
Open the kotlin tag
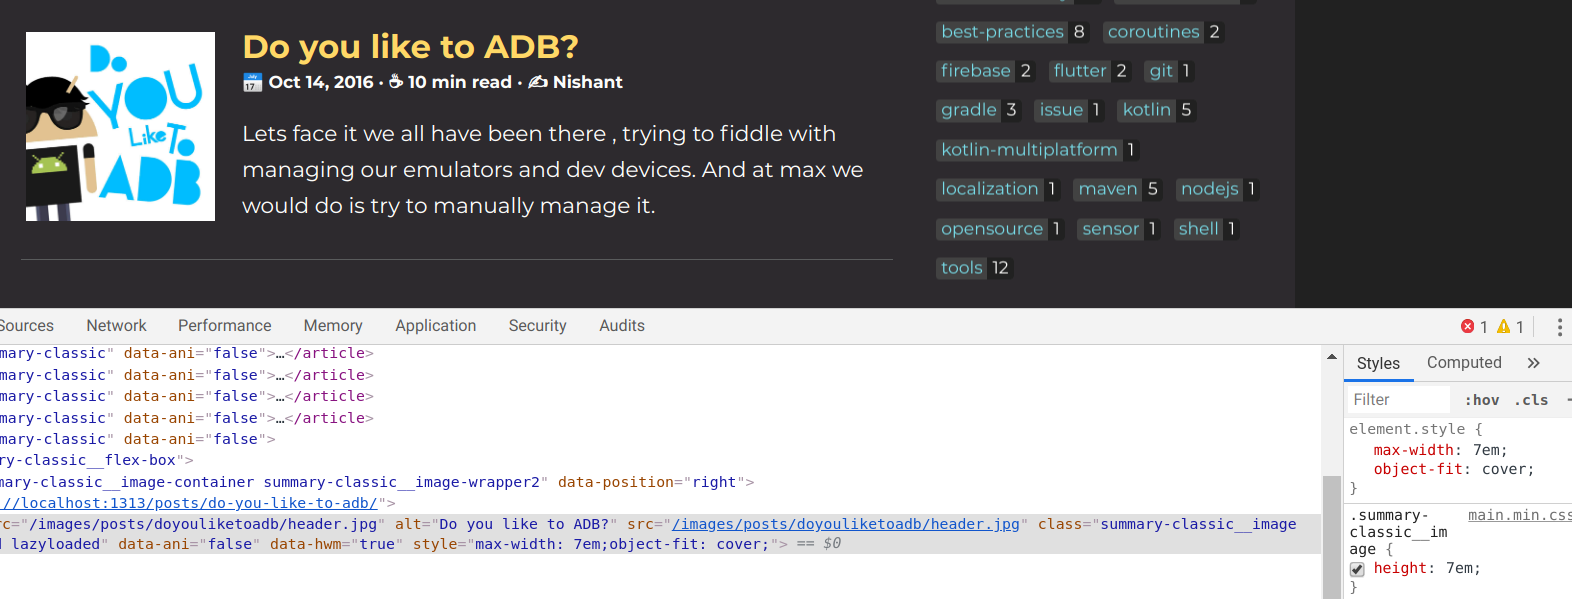tap(1146, 110)
